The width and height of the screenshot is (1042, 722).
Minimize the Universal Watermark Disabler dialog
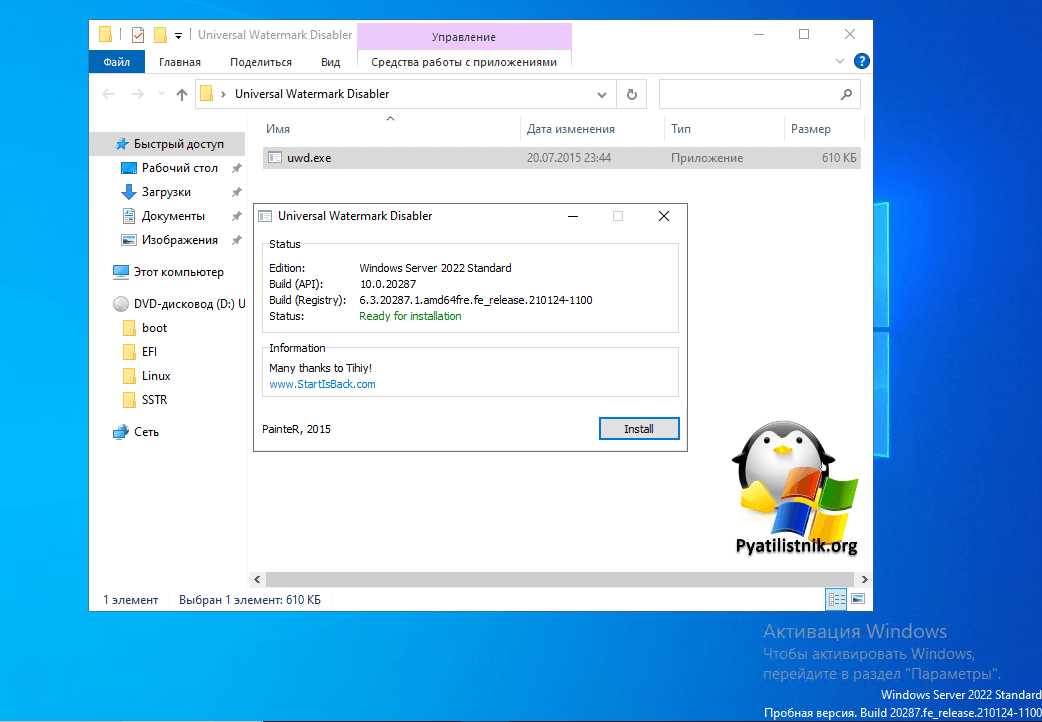(573, 216)
